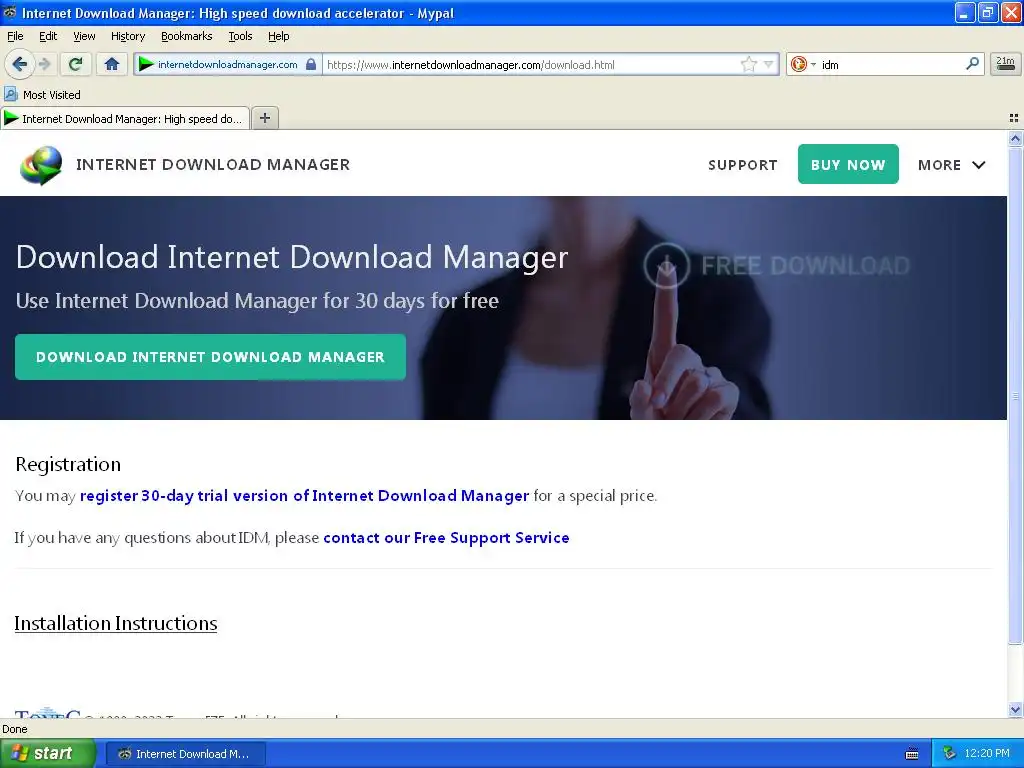The width and height of the screenshot is (1024, 768).
Task: Open the URL history dropdown arrow
Action: click(x=768, y=64)
